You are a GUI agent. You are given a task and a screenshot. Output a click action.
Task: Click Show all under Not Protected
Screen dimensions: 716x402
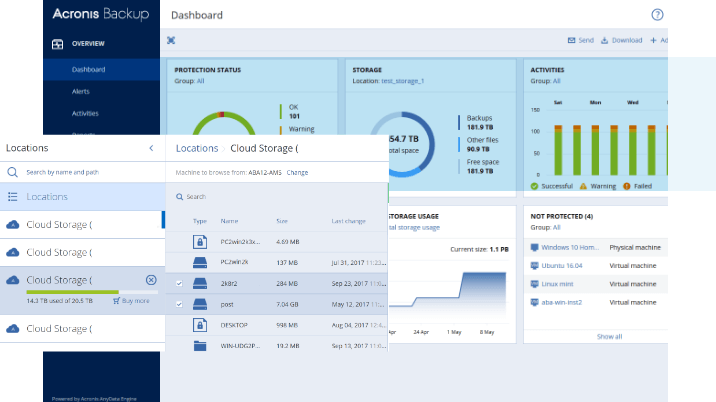click(609, 337)
